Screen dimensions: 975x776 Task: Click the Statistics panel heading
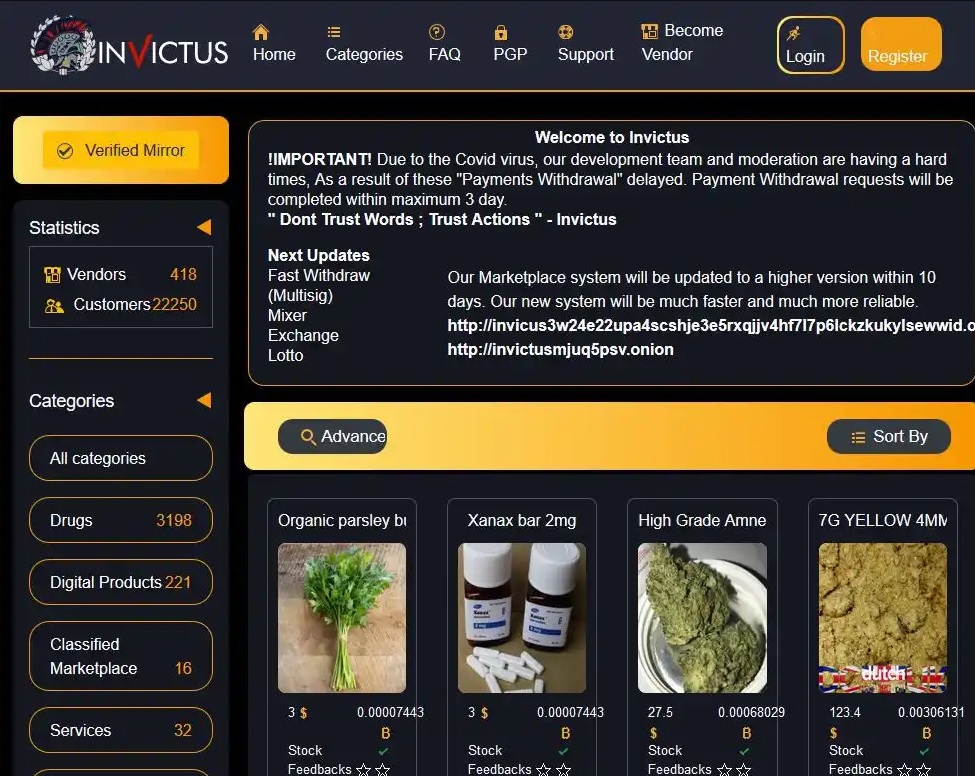(64, 228)
